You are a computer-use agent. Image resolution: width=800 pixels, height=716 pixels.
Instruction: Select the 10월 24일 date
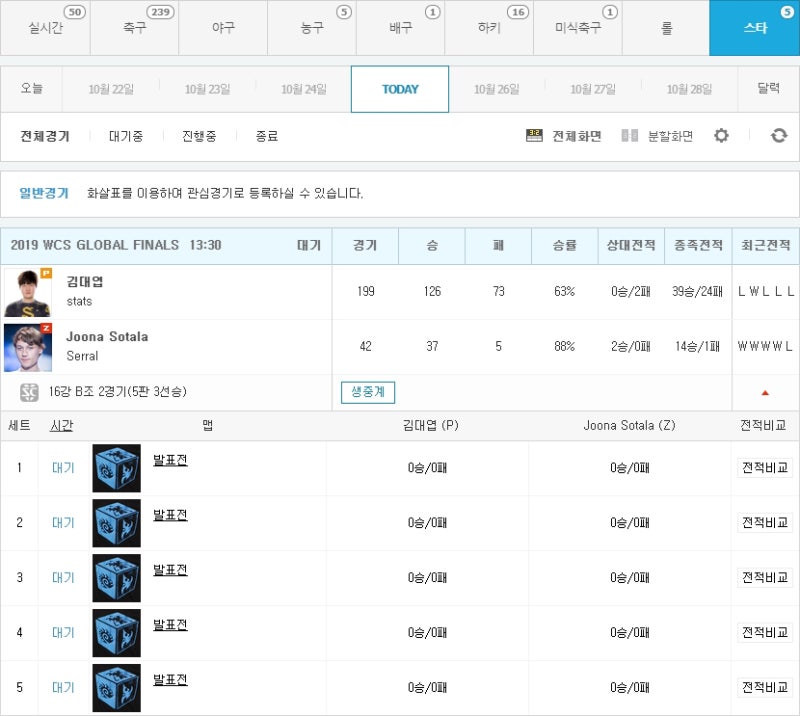(304, 89)
